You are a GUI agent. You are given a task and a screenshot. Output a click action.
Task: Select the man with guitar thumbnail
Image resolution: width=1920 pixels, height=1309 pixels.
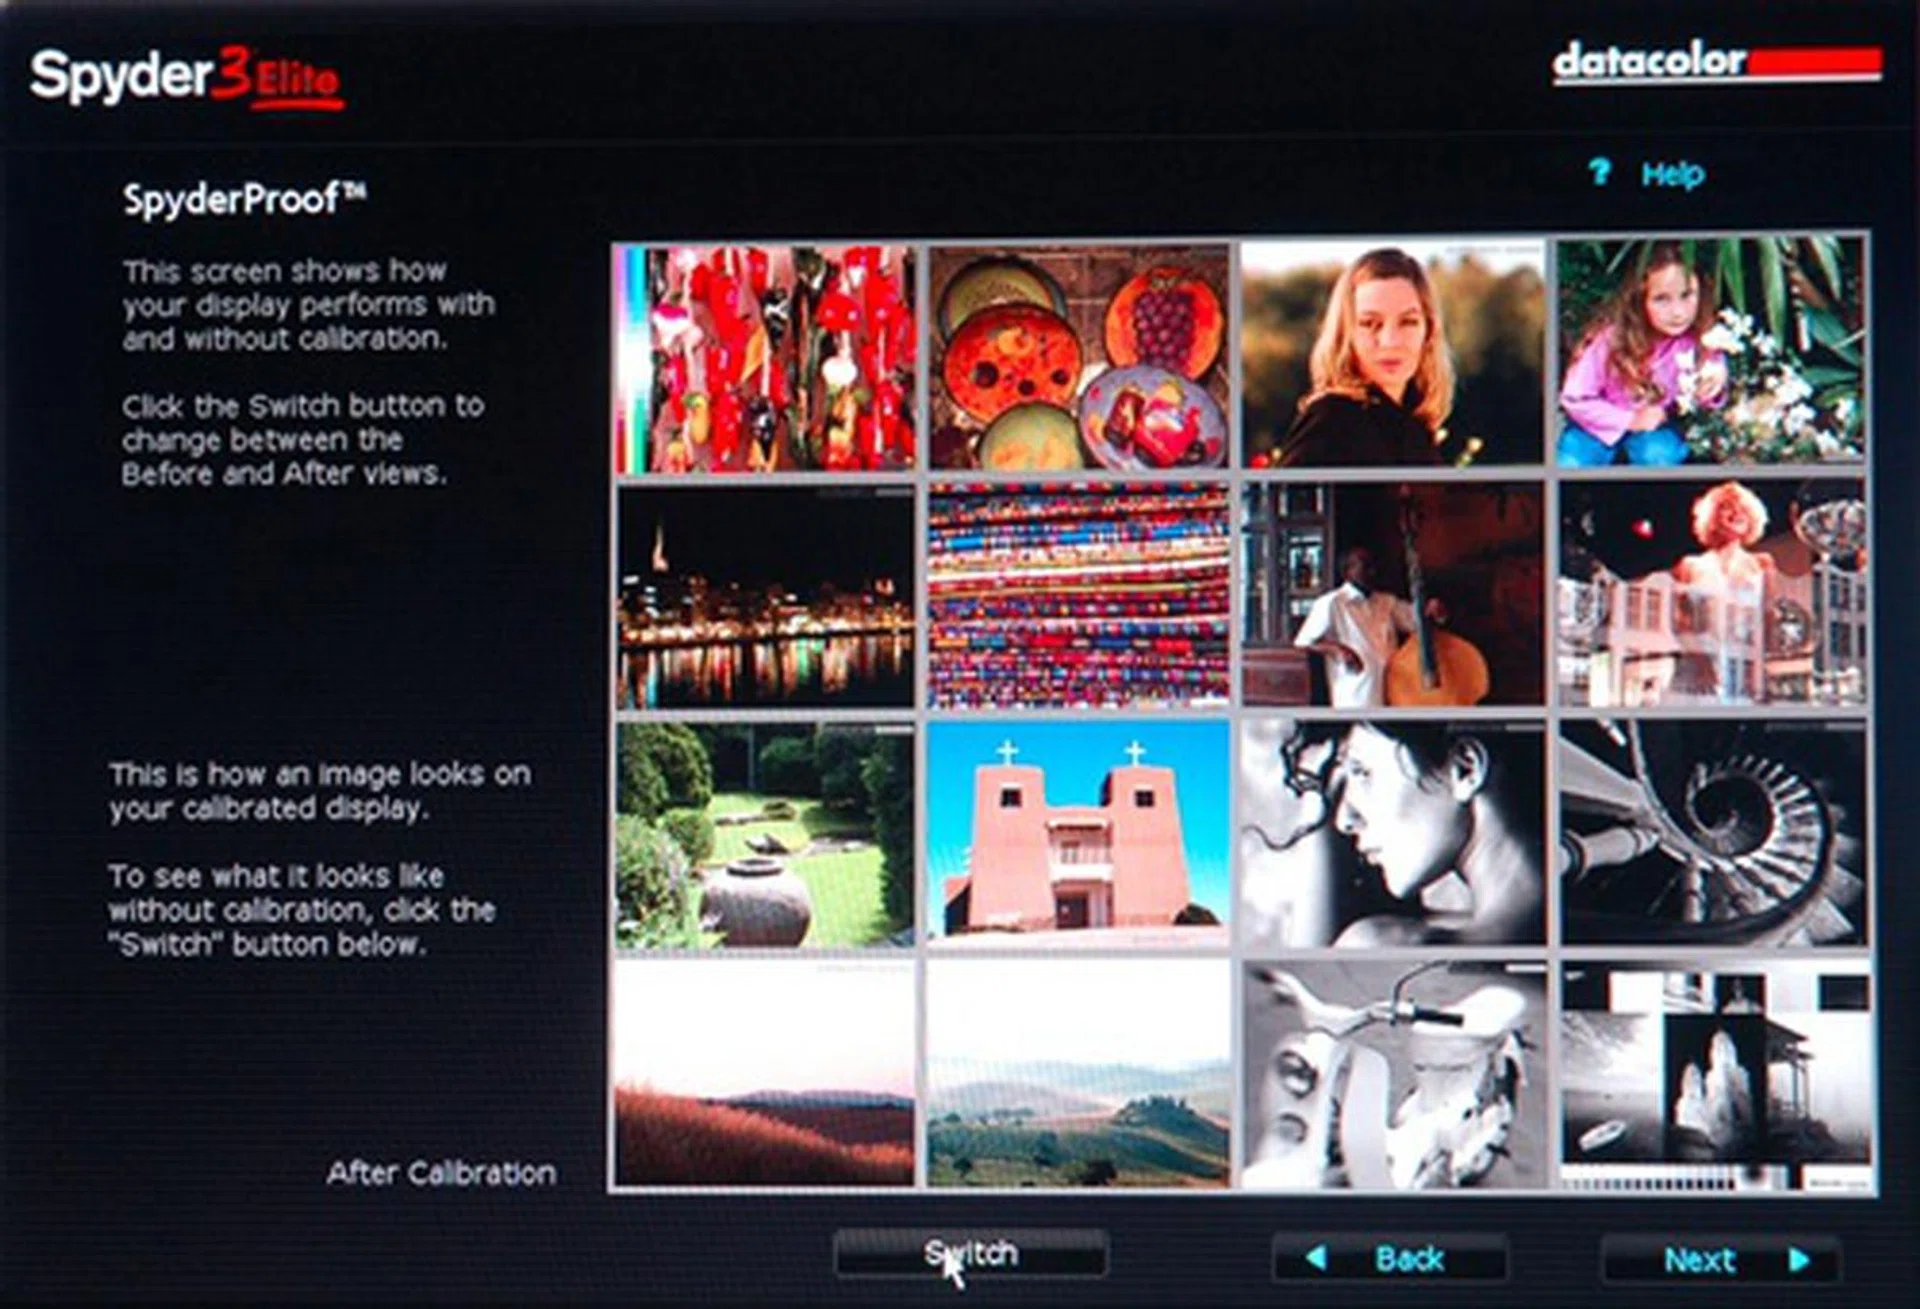1392,595
